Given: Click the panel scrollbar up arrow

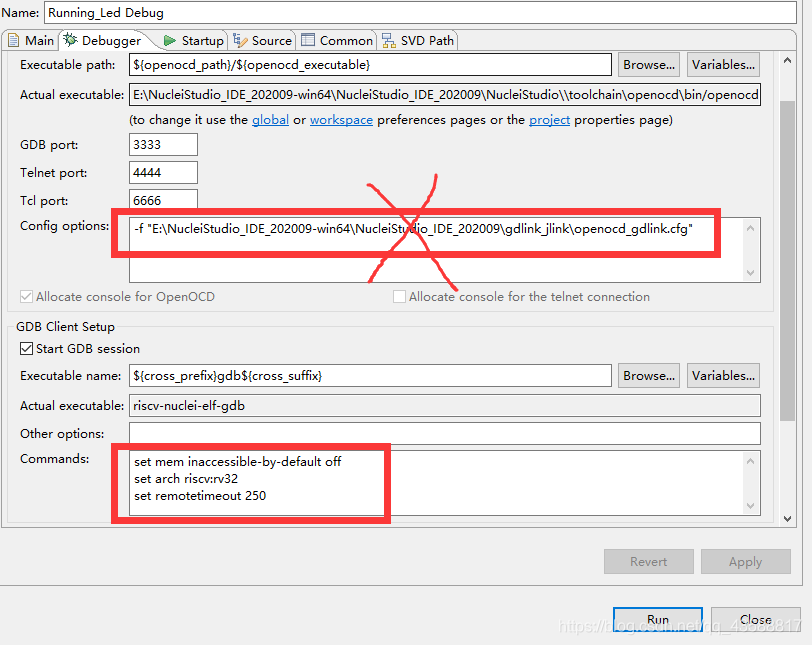Looking at the screenshot, I should pos(788,61).
